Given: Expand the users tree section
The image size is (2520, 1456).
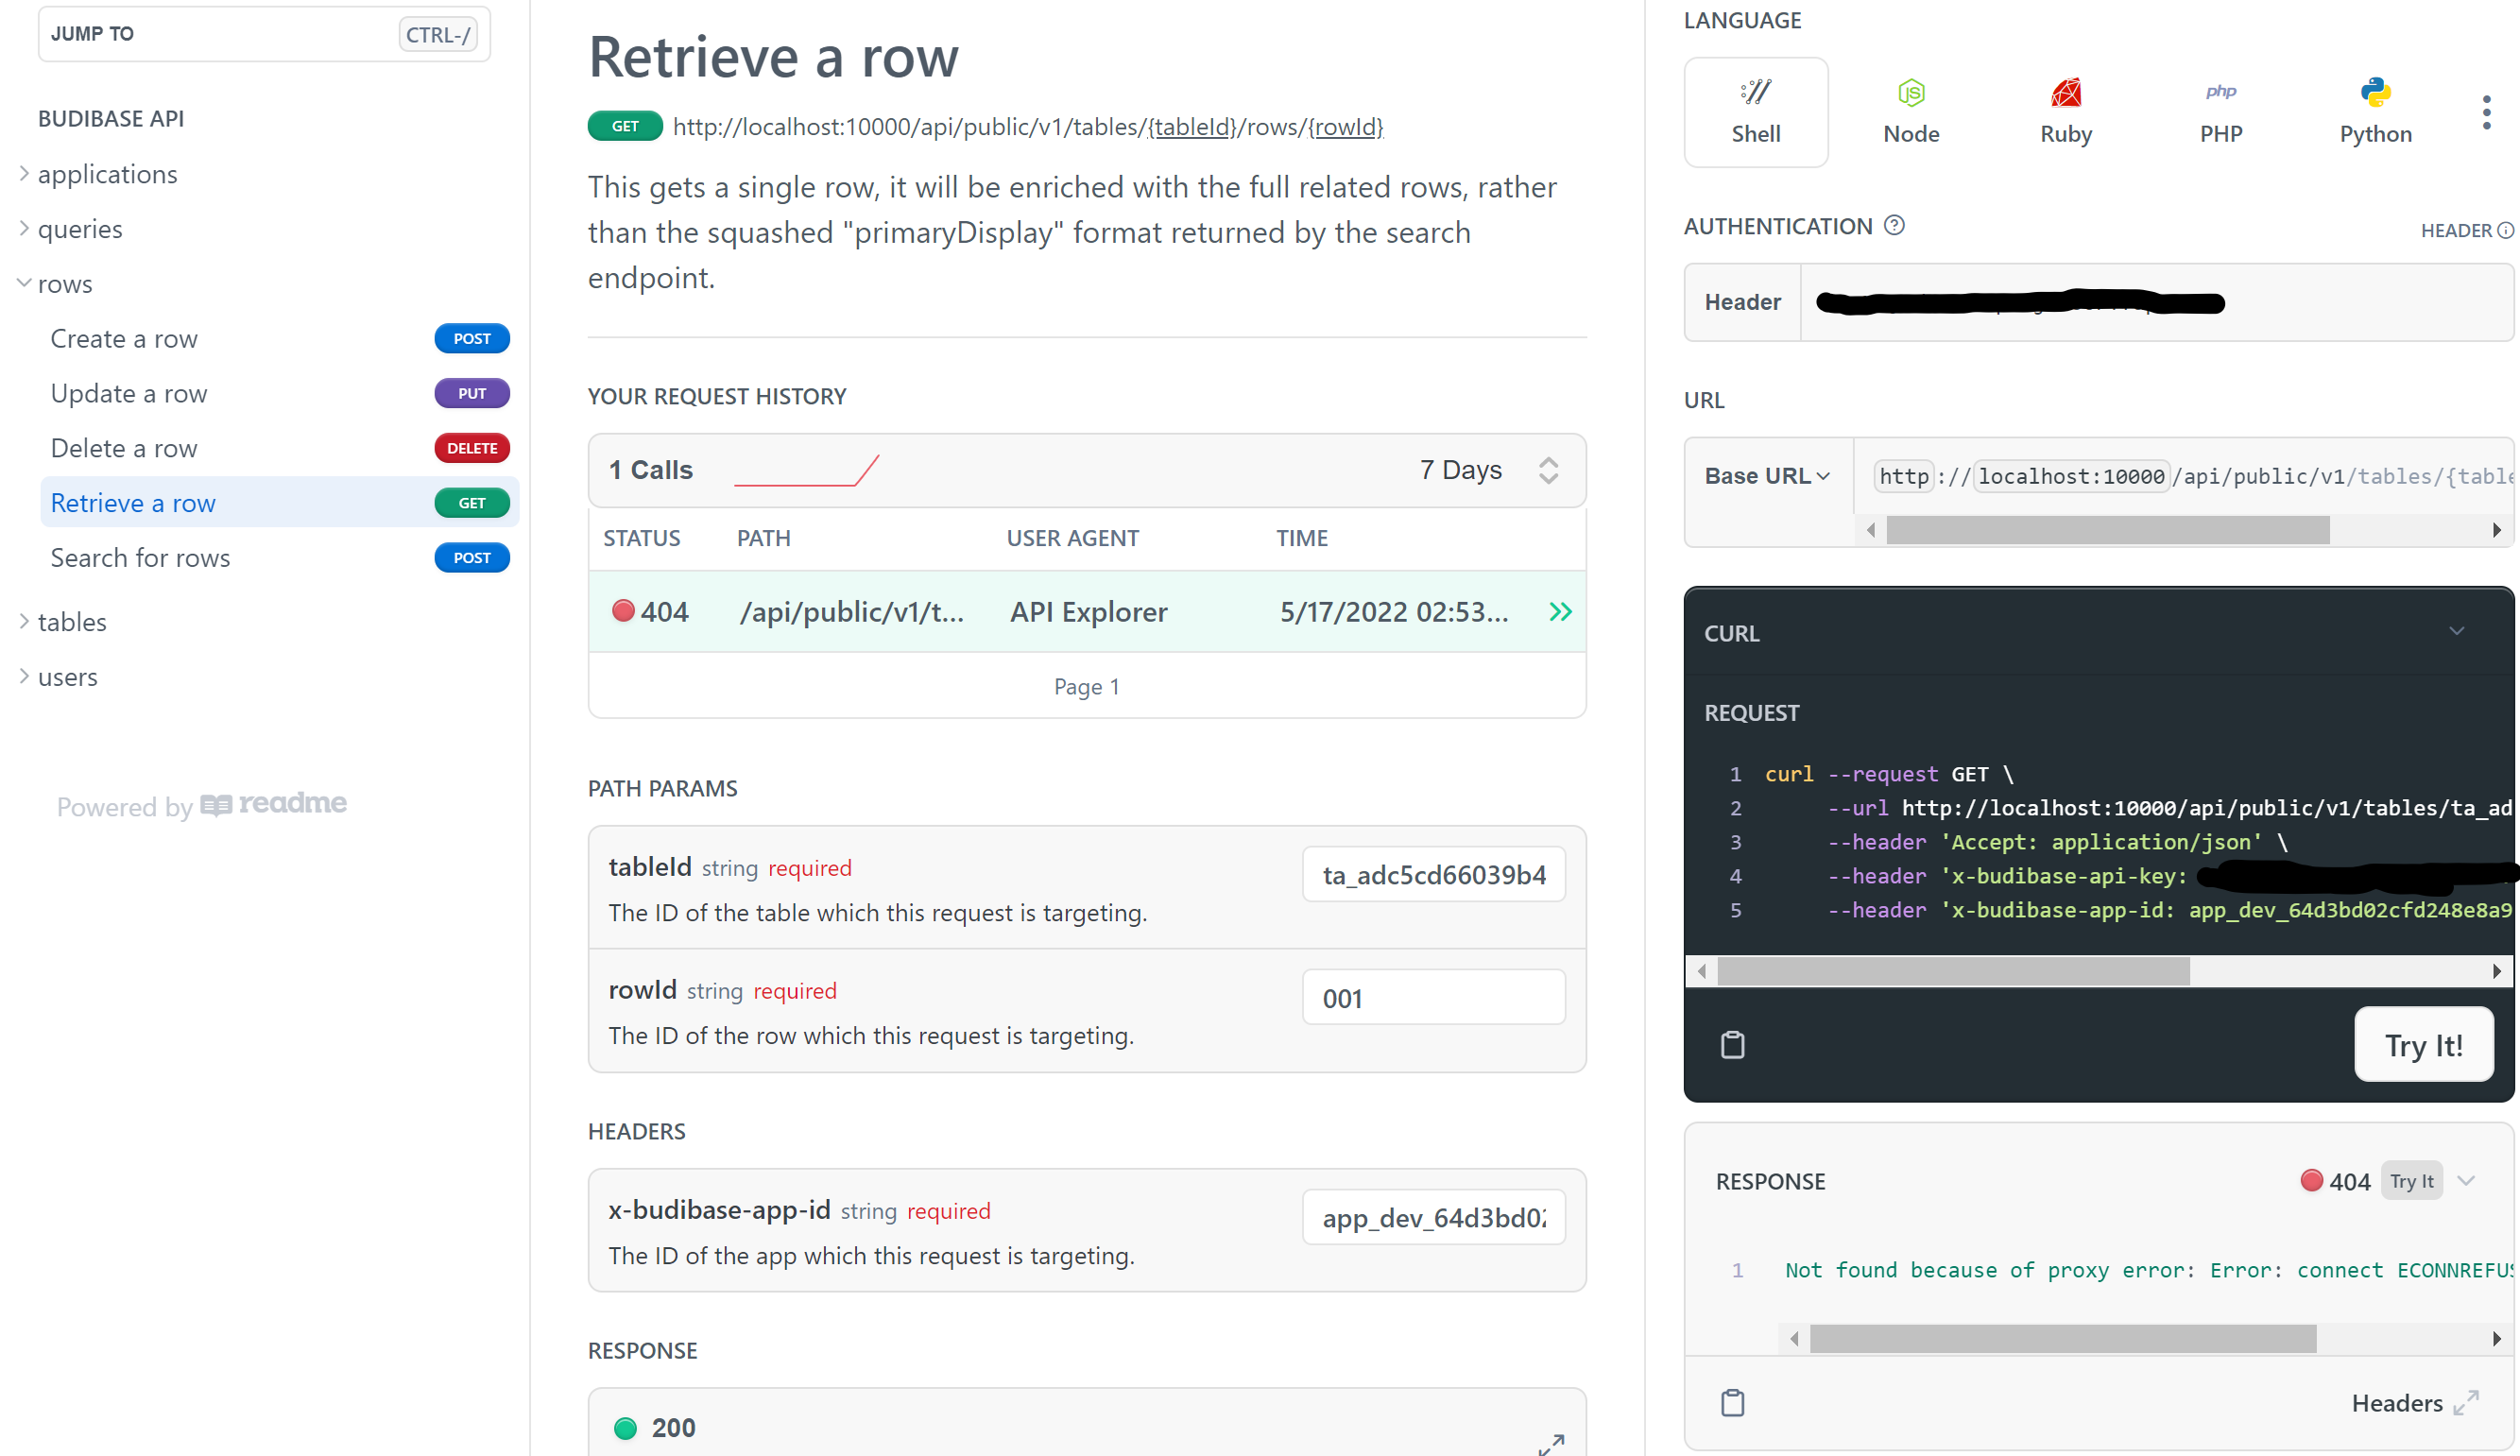Looking at the screenshot, I should coord(24,676).
